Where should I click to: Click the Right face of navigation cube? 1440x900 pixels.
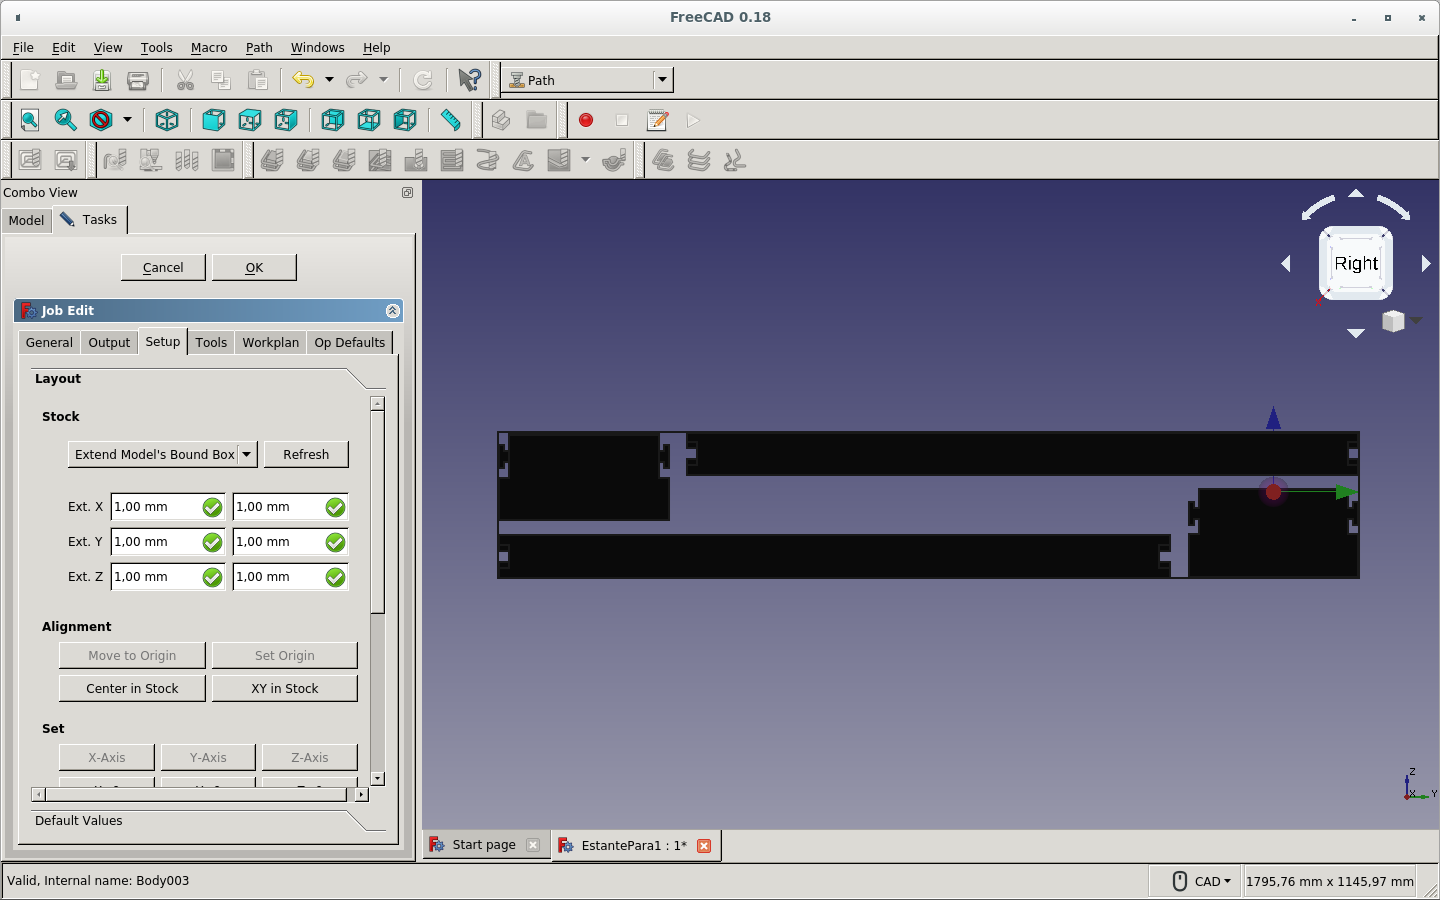tap(1356, 264)
